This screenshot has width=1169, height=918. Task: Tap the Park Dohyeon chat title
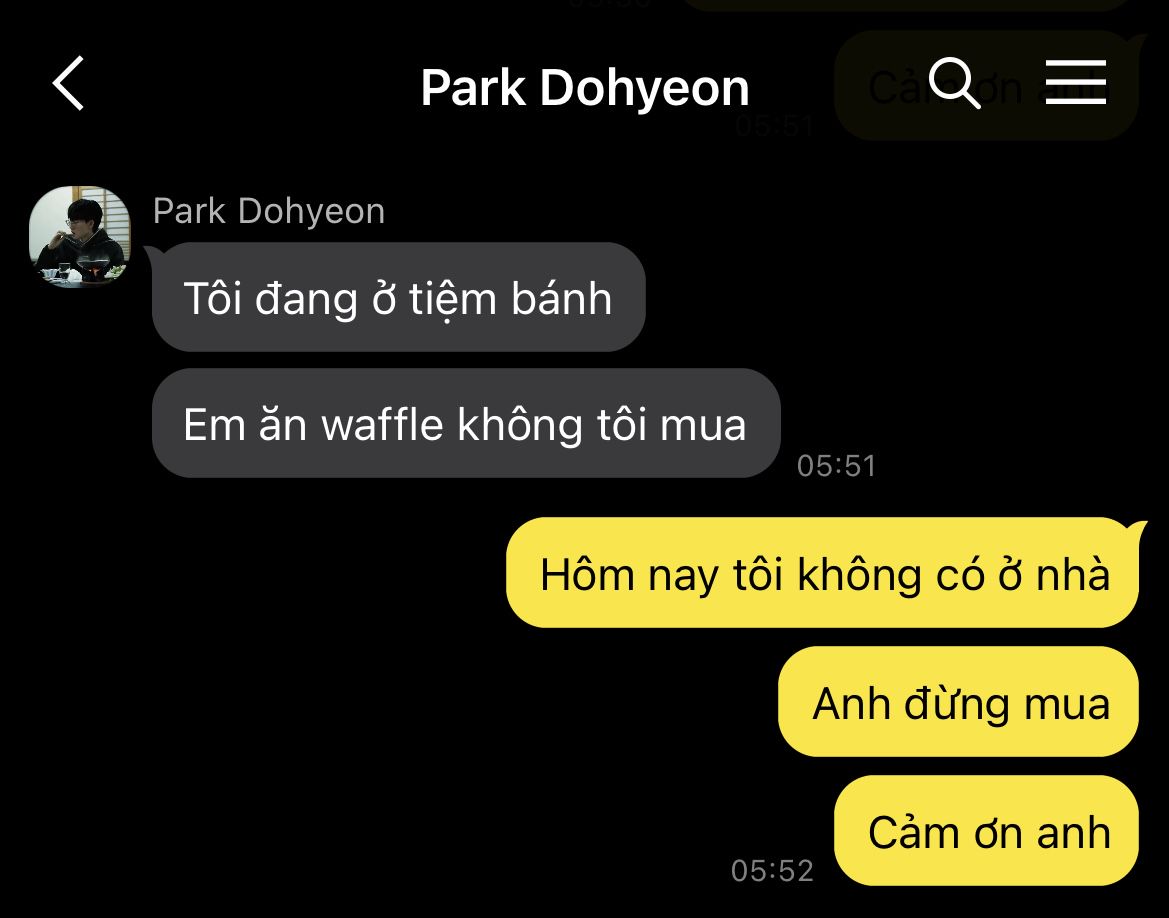point(584,88)
